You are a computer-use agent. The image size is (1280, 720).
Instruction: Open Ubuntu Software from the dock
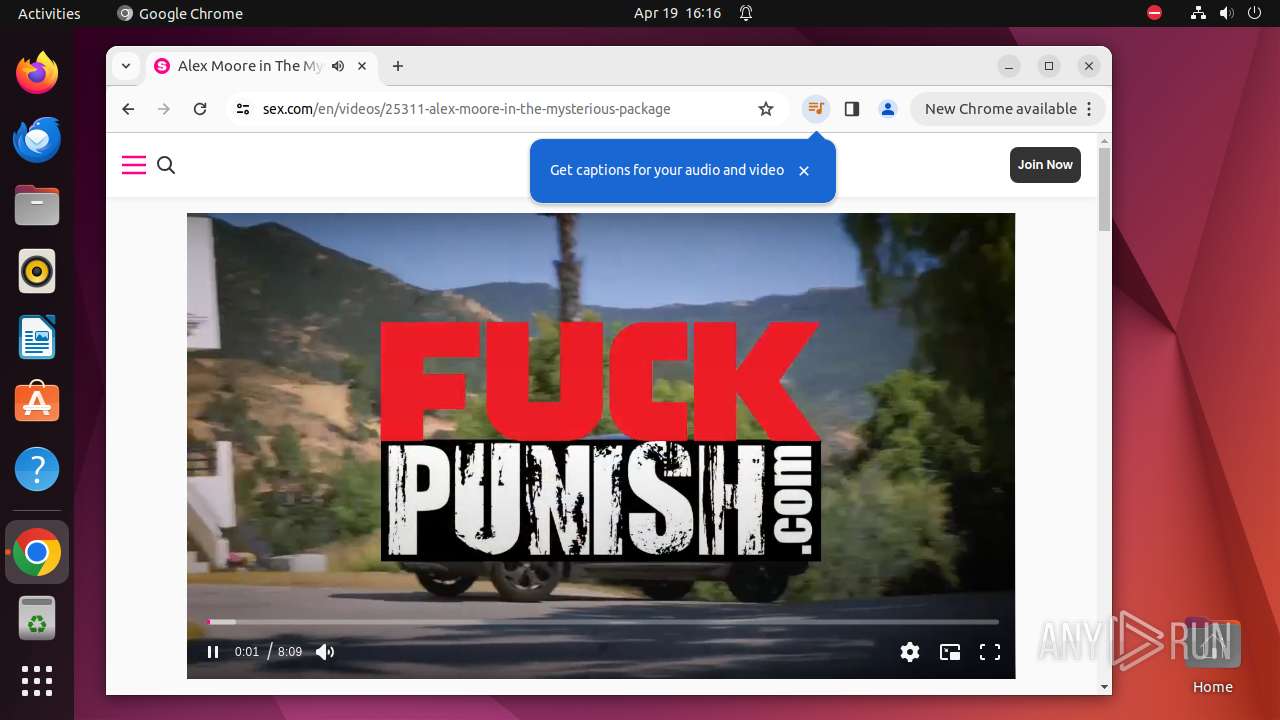click(37, 403)
